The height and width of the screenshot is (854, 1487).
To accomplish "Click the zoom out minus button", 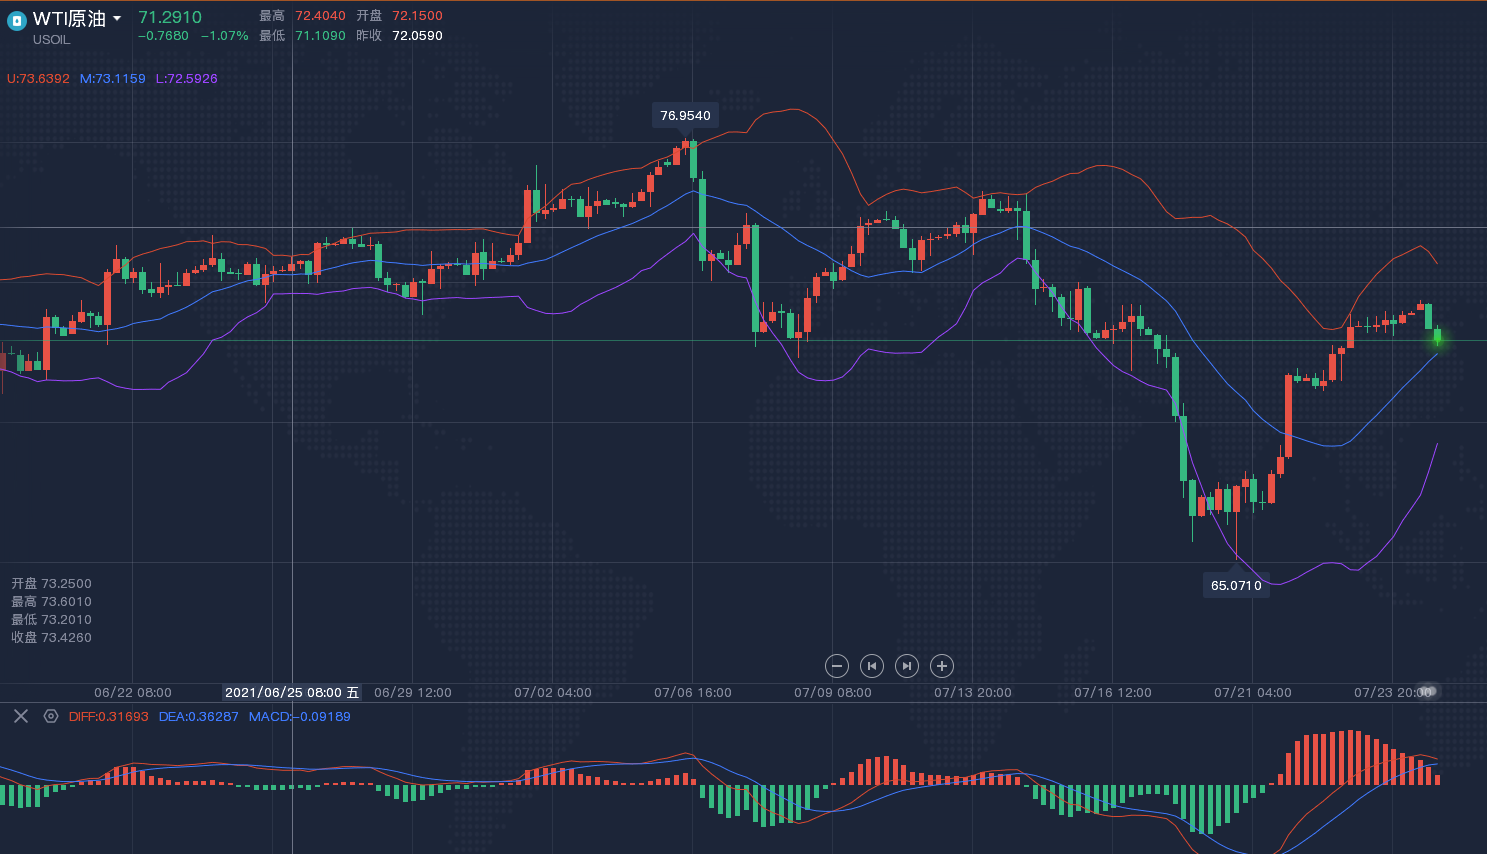I will pyautogui.click(x=837, y=666).
